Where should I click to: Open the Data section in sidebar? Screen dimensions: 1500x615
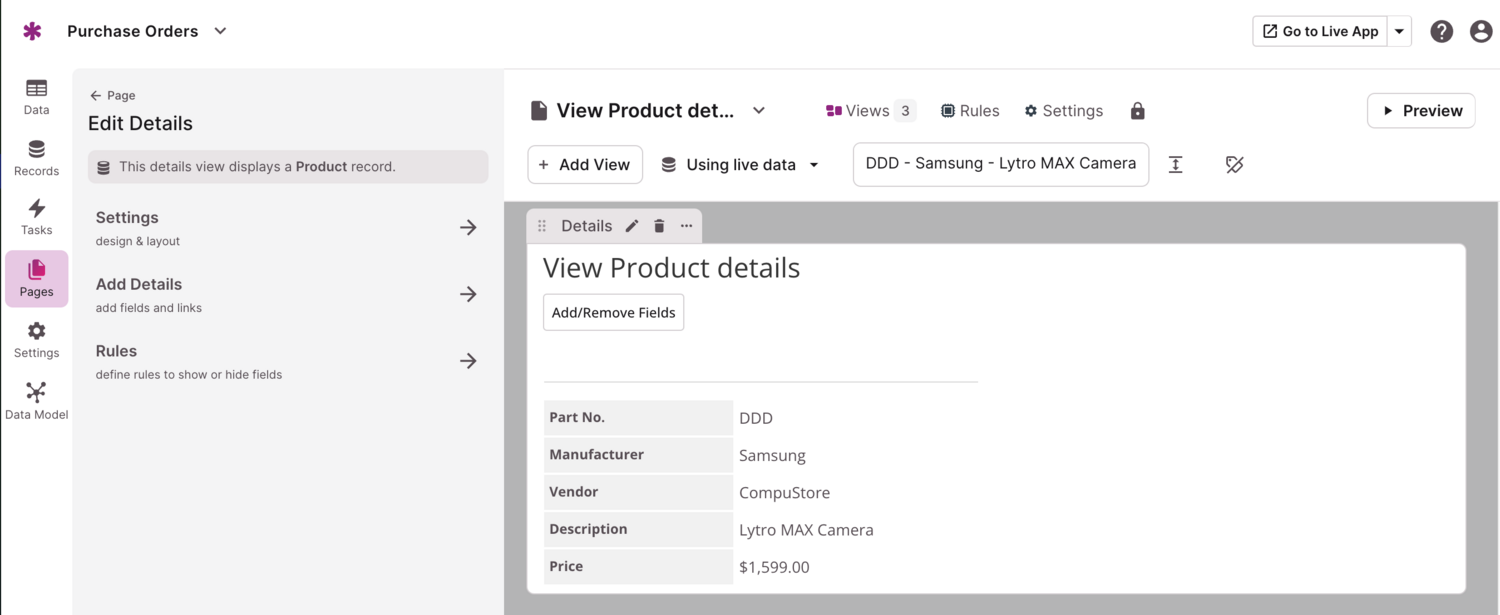point(36,96)
